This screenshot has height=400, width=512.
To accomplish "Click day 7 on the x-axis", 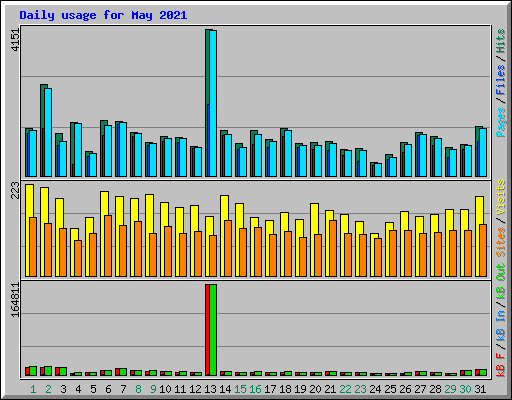I will click(123, 389).
